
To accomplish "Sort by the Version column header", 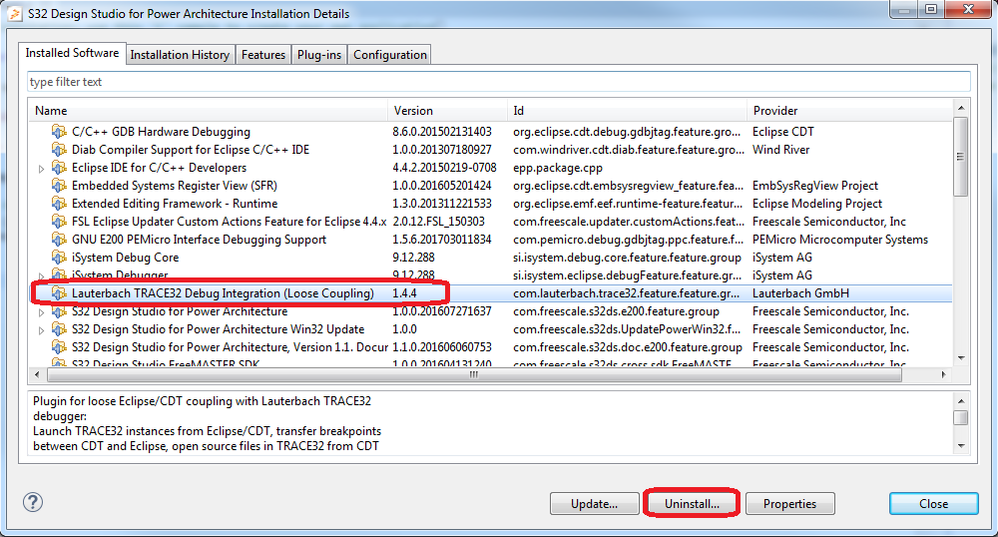I will point(447,111).
